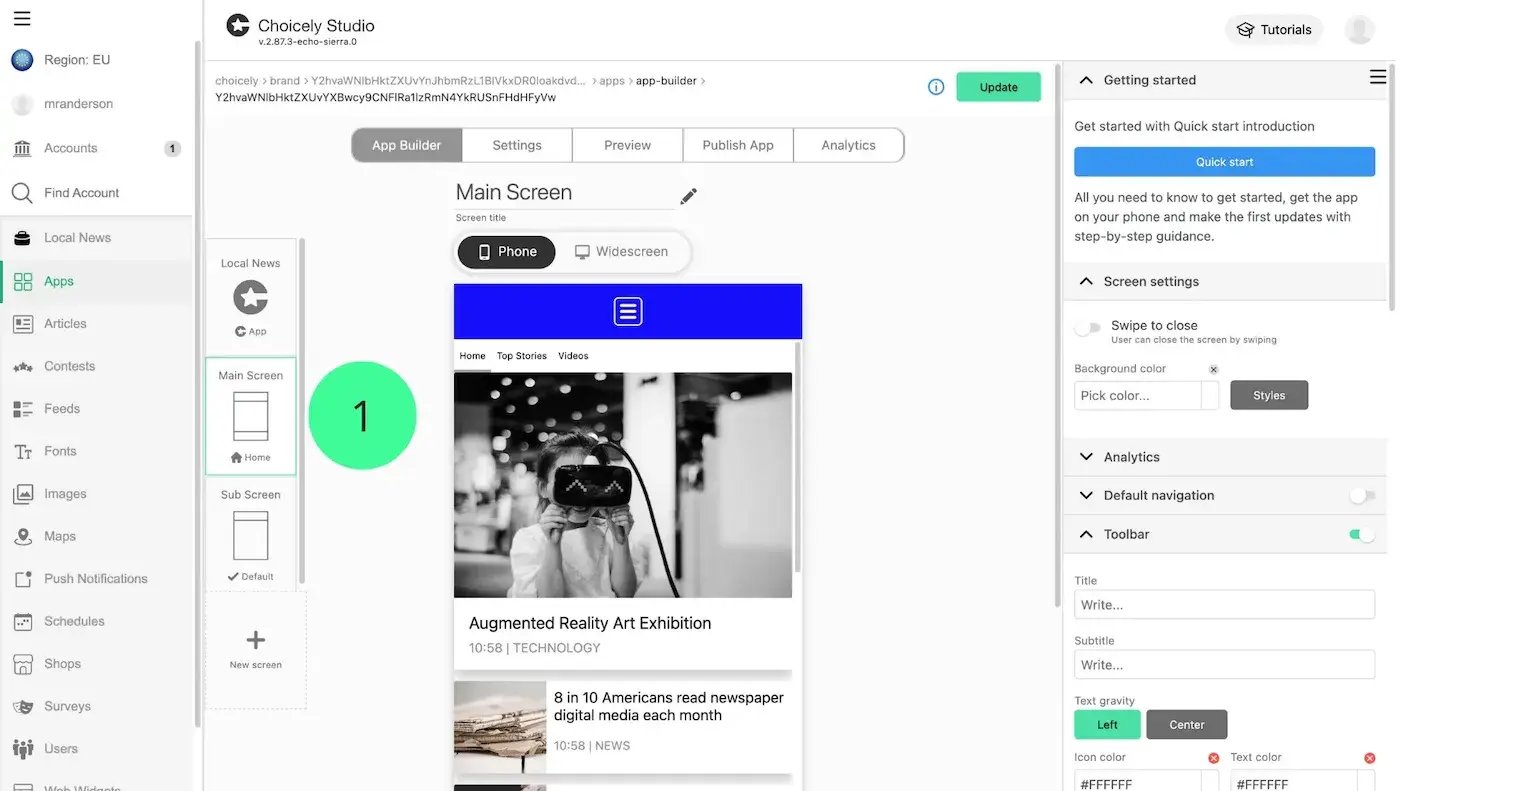Click the profile avatar at top right
This screenshot has height=791, width=1536.
point(1359,29)
